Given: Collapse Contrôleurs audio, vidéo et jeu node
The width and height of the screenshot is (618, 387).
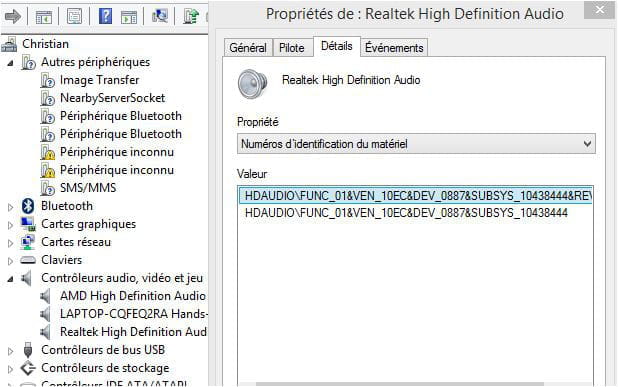Looking at the screenshot, I should 10,279.
